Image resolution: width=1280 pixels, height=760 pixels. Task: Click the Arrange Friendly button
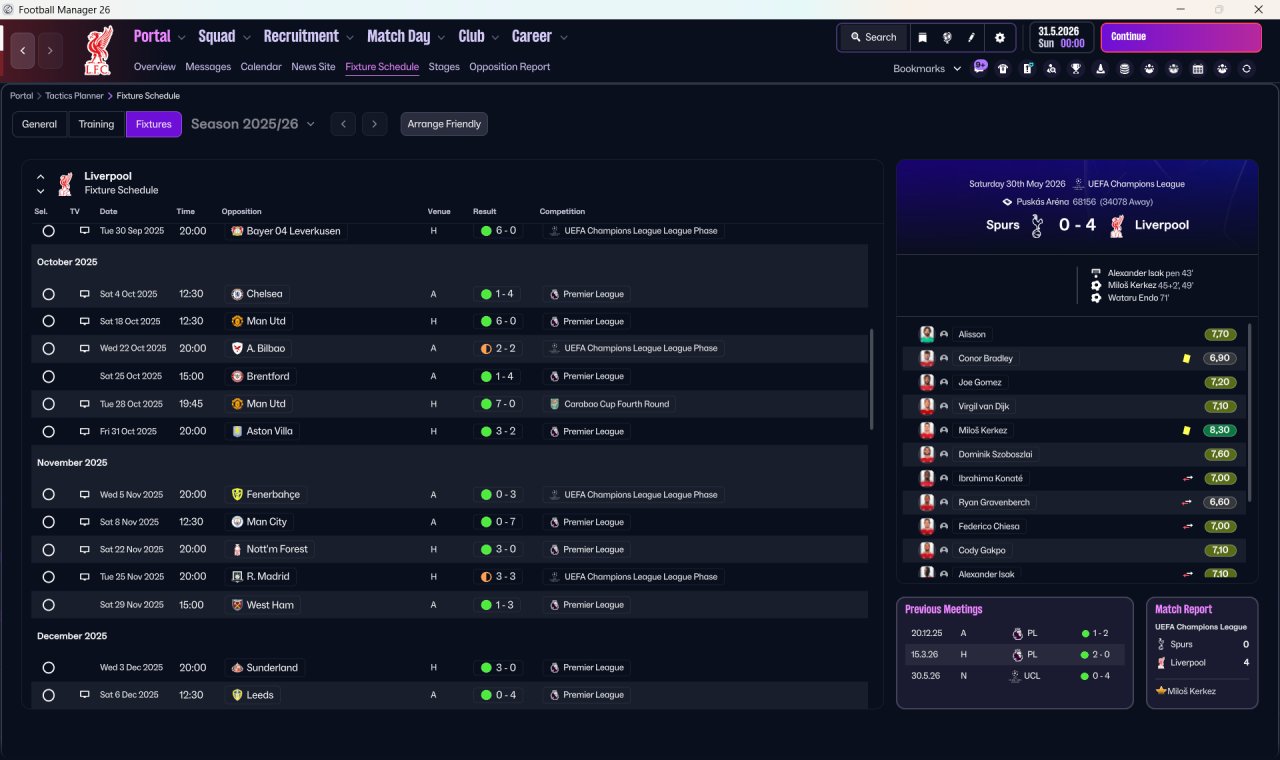pyautogui.click(x=444, y=124)
